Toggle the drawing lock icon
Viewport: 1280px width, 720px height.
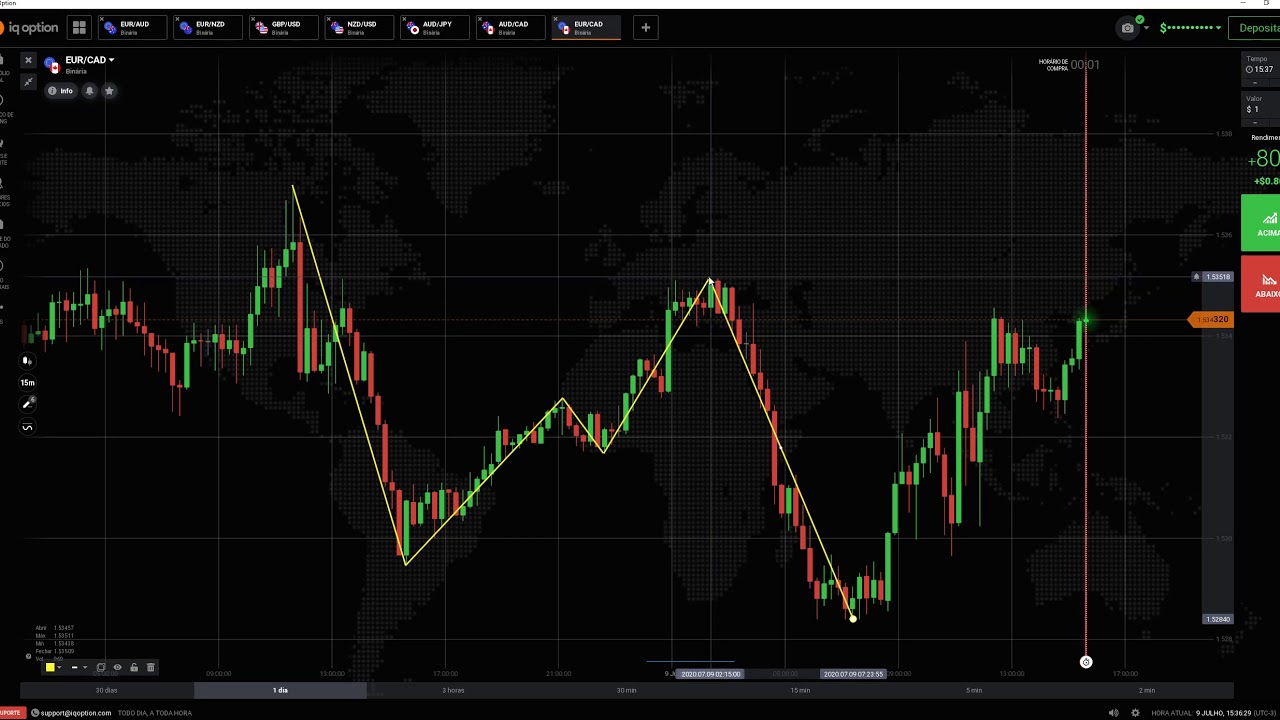134,667
